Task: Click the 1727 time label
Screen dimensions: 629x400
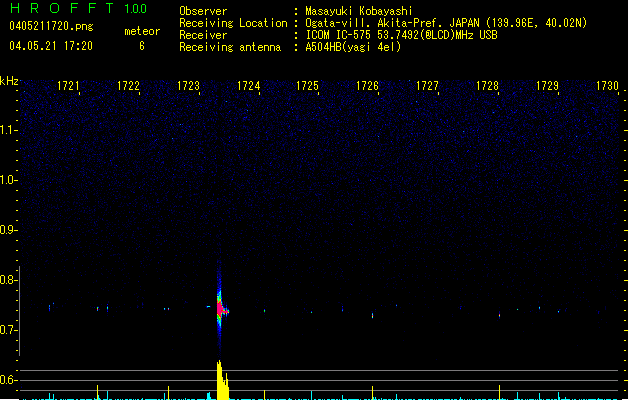Action: pyautogui.click(x=428, y=87)
